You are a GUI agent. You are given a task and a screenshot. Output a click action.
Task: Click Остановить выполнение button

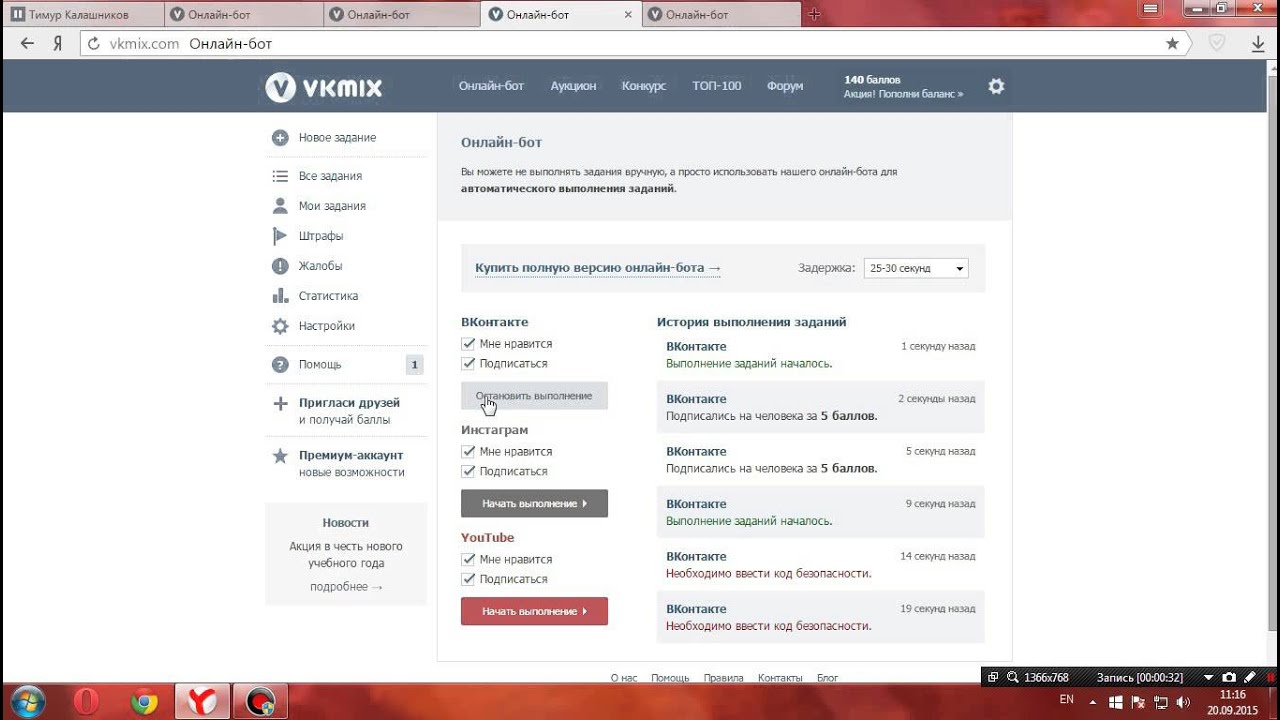[x=534, y=396]
